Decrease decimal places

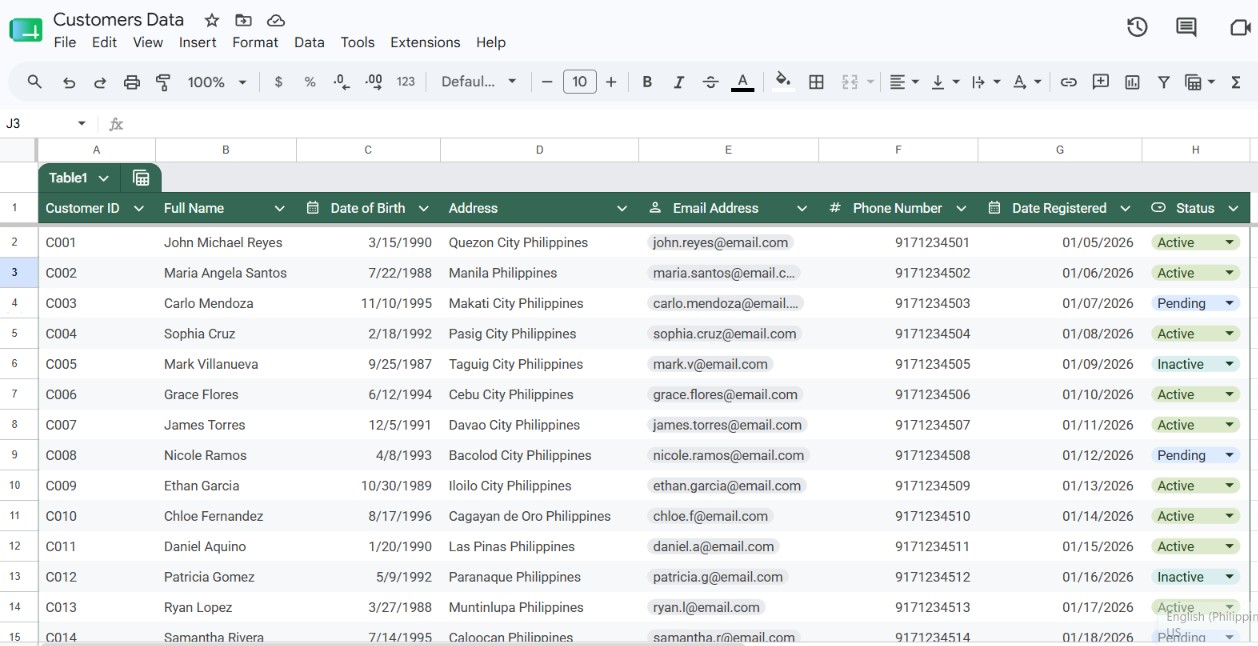[342, 82]
